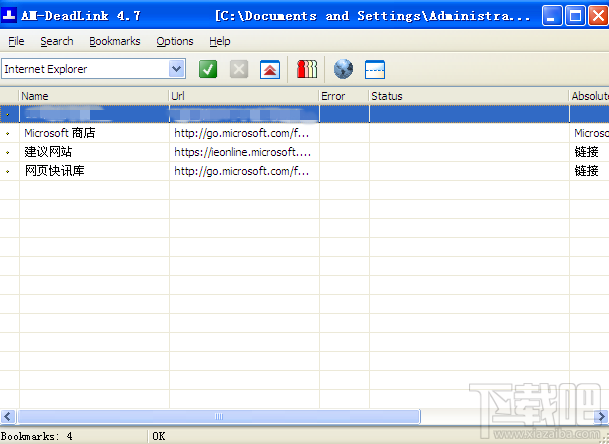Click the Bookmarks: 4 status bar text
The image size is (609, 444).
click(37, 436)
